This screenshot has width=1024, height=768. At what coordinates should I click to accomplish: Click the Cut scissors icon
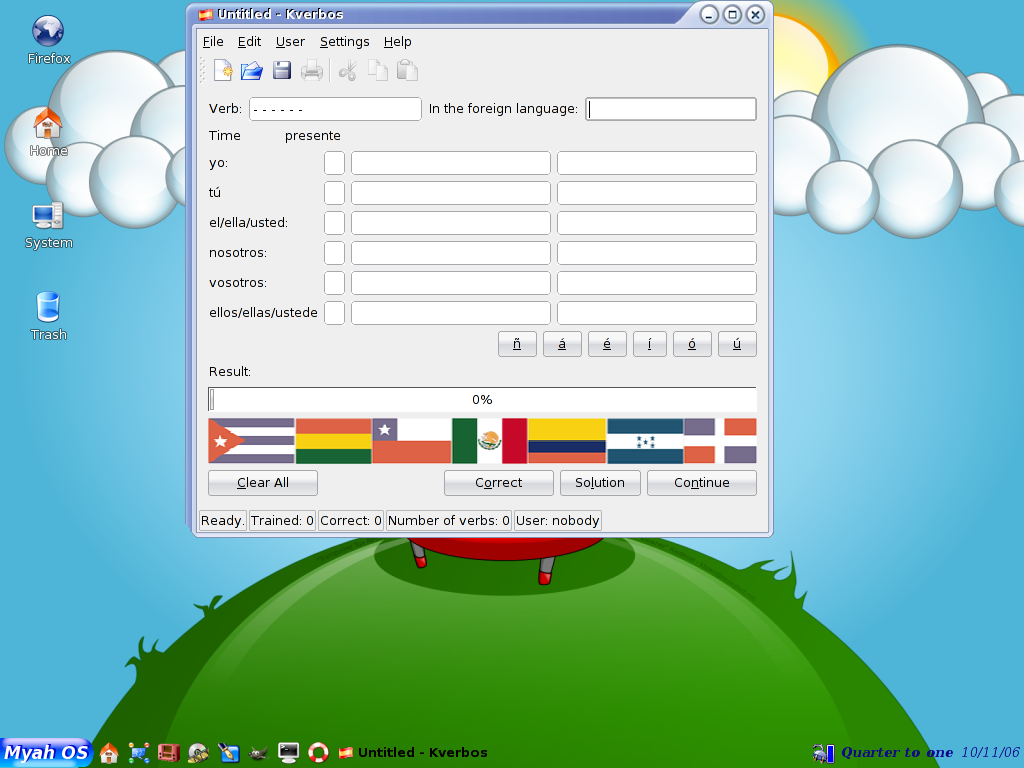[x=348, y=71]
